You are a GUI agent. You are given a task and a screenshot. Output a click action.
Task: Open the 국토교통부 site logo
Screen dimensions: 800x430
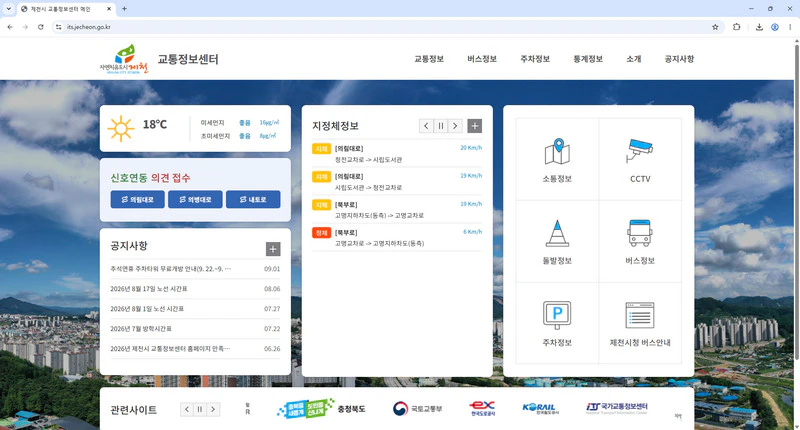coord(417,409)
